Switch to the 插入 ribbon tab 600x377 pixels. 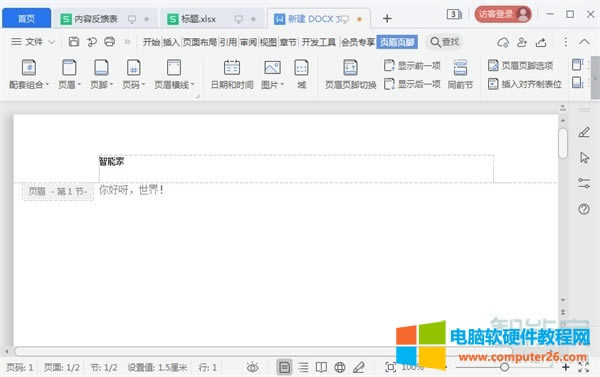click(171, 42)
